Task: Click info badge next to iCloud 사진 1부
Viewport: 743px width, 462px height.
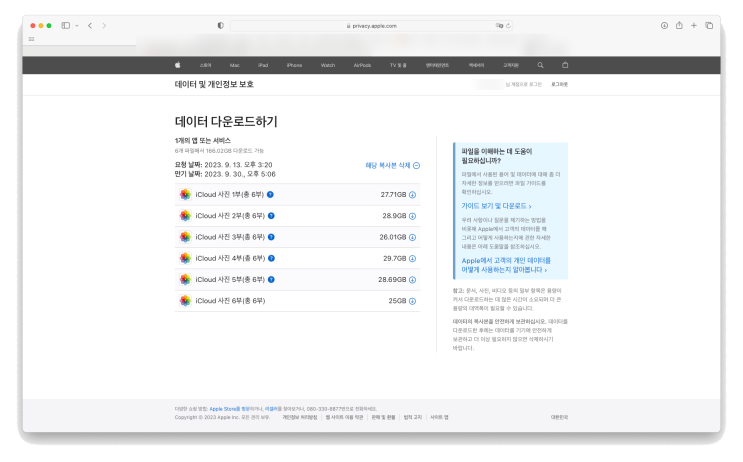Action: pyautogui.click(x=270, y=194)
